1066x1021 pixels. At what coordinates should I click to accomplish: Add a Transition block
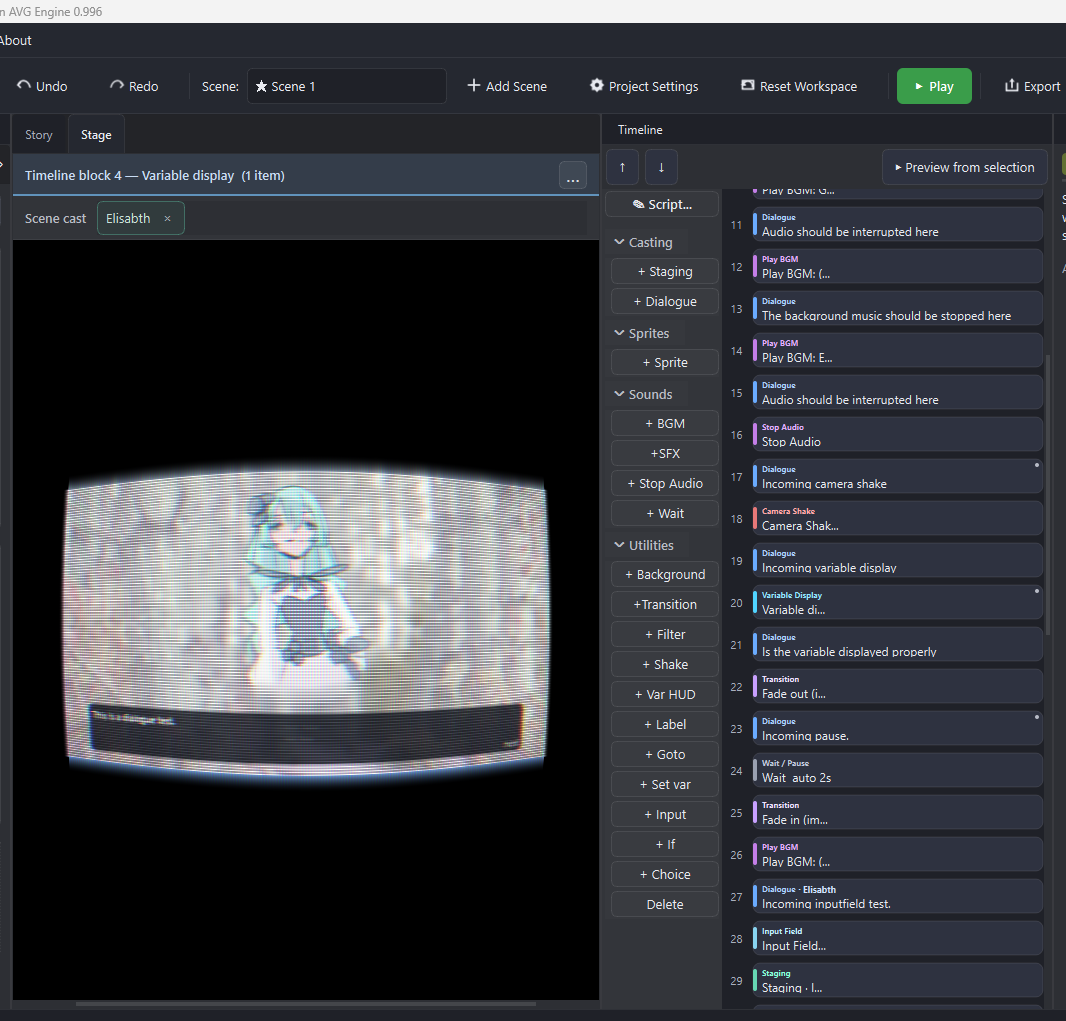pos(665,604)
